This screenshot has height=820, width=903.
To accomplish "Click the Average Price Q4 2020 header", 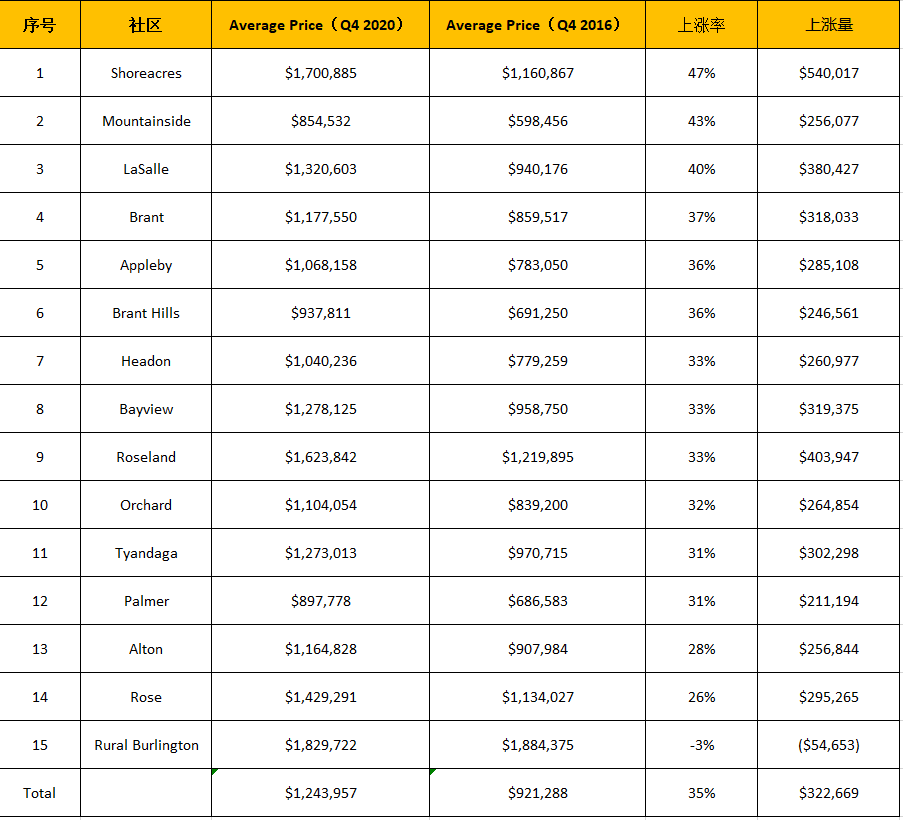I will 320,25.
